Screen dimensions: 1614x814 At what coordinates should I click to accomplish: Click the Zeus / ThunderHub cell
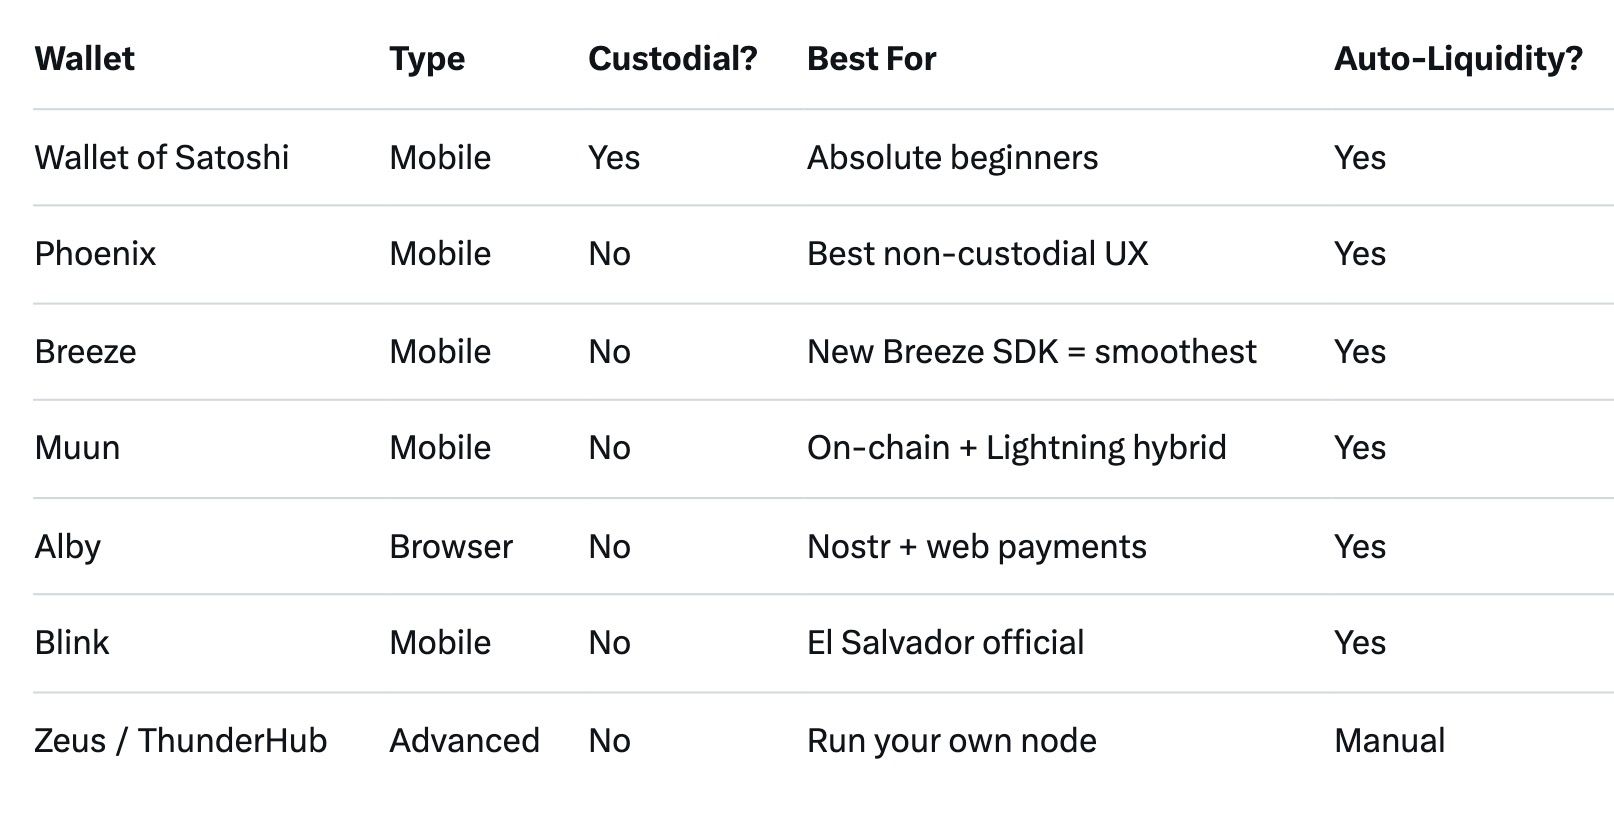pyautogui.click(x=180, y=740)
